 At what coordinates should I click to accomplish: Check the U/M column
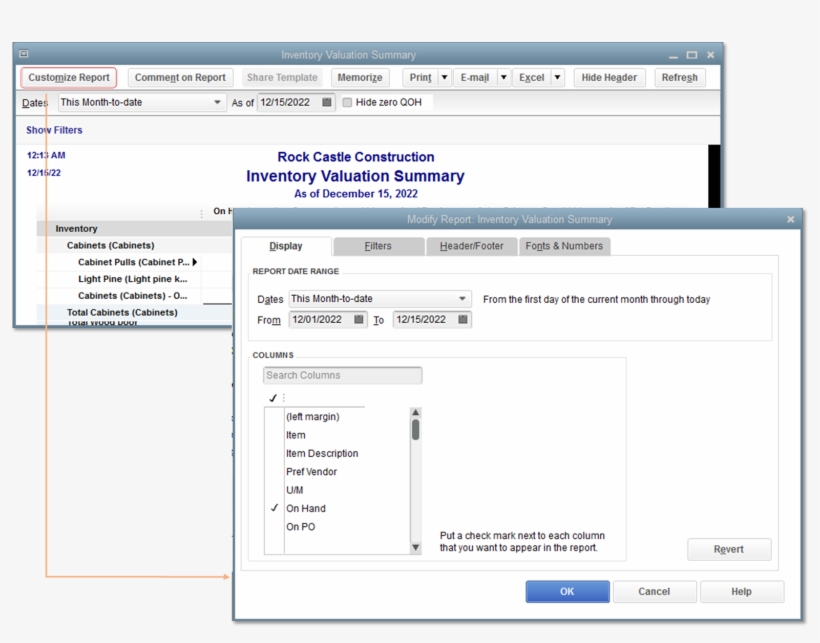click(274, 490)
